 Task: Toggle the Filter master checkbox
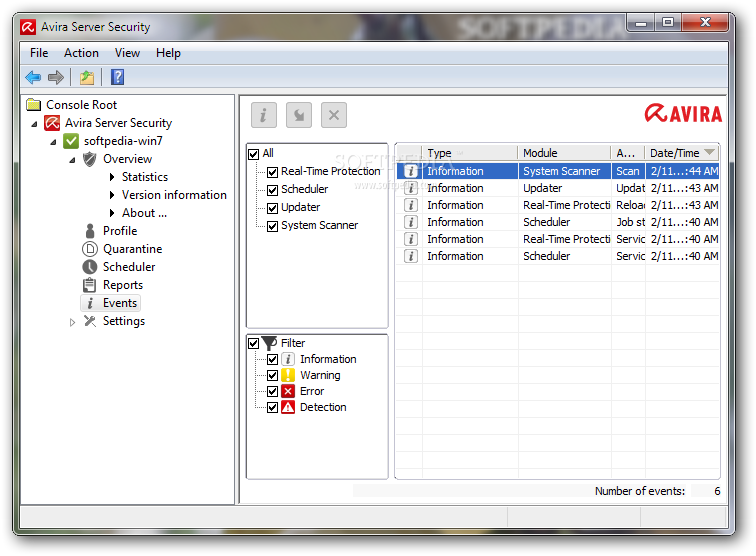(254, 343)
